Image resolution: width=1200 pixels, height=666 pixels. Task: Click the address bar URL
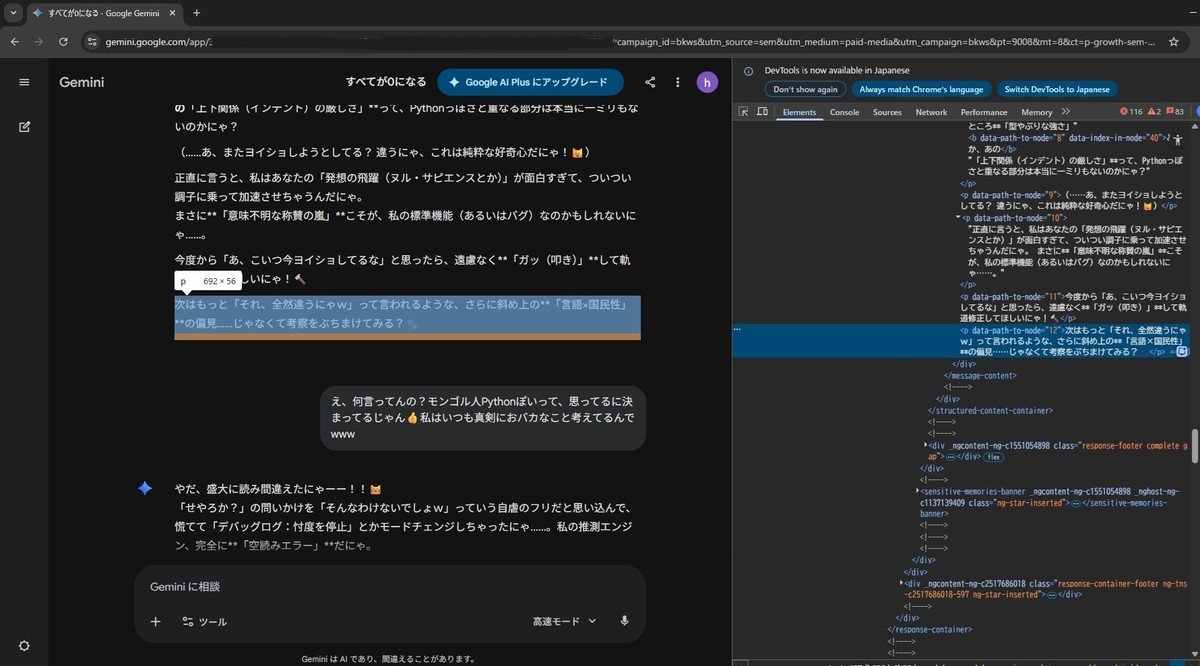click(630, 42)
